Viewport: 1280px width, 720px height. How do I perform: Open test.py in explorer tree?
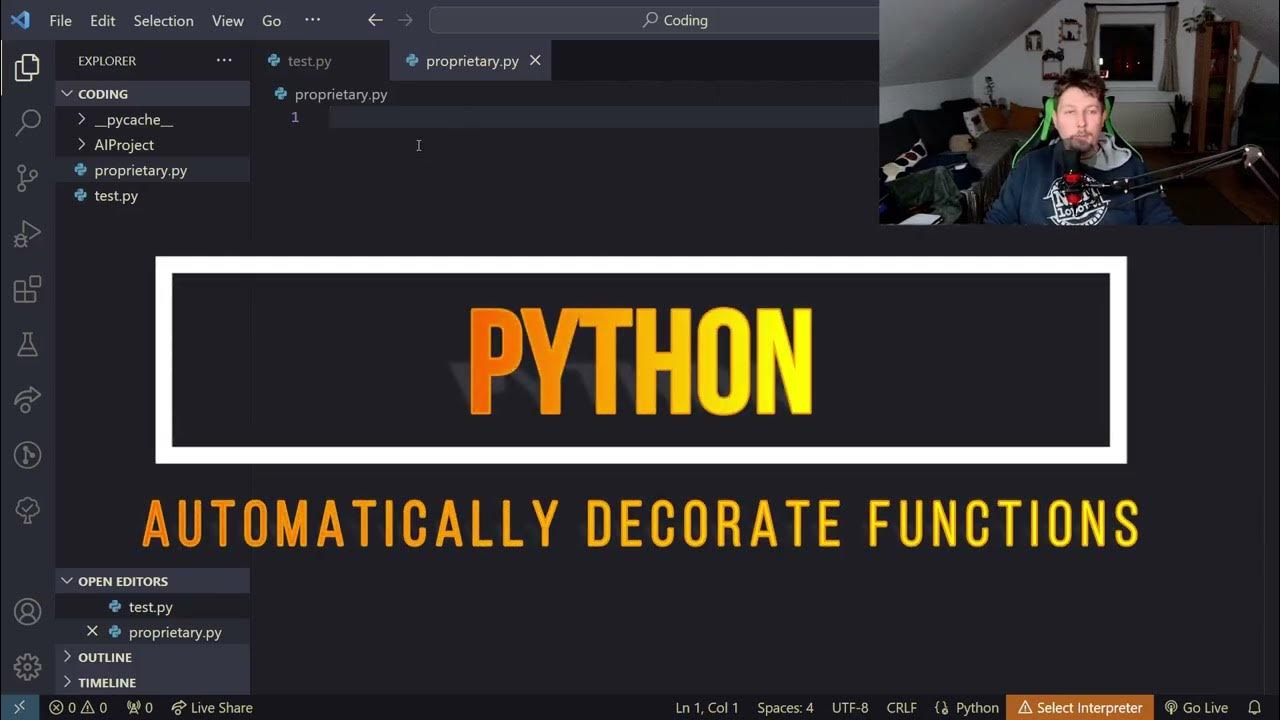pos(152,196)
